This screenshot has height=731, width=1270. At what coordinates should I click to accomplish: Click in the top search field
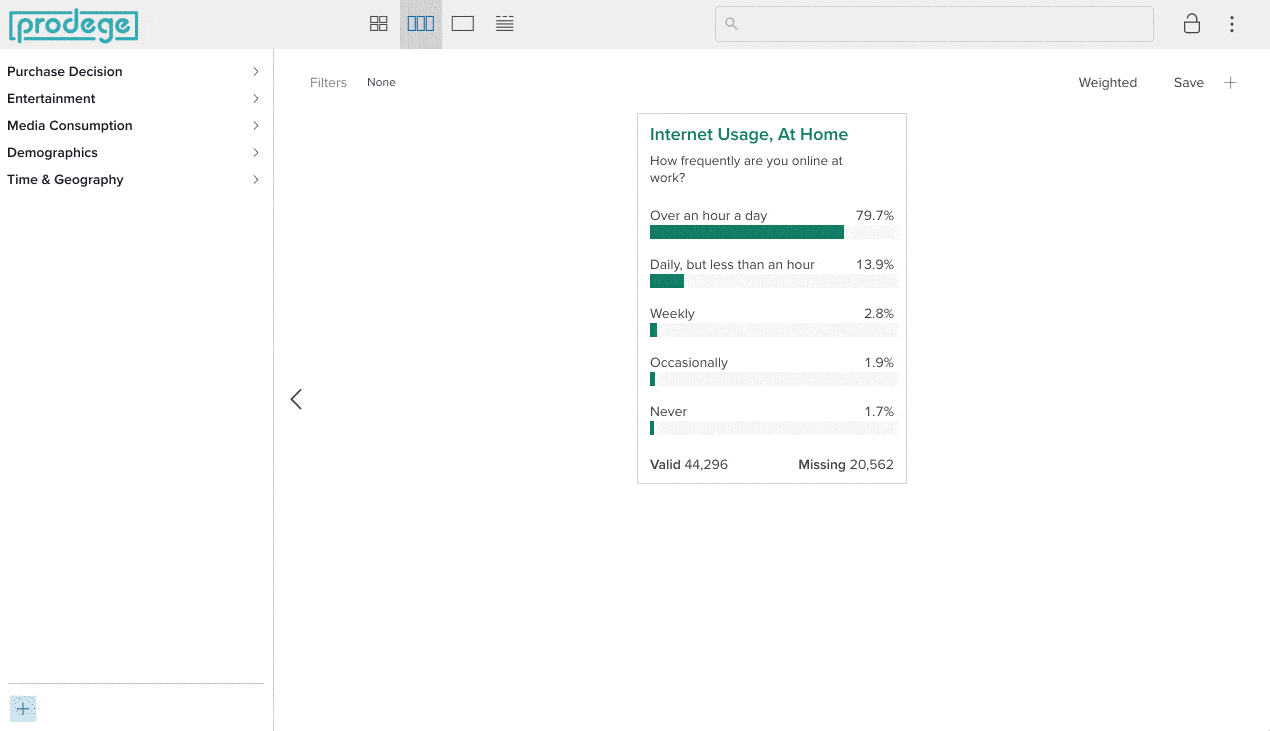934,24
